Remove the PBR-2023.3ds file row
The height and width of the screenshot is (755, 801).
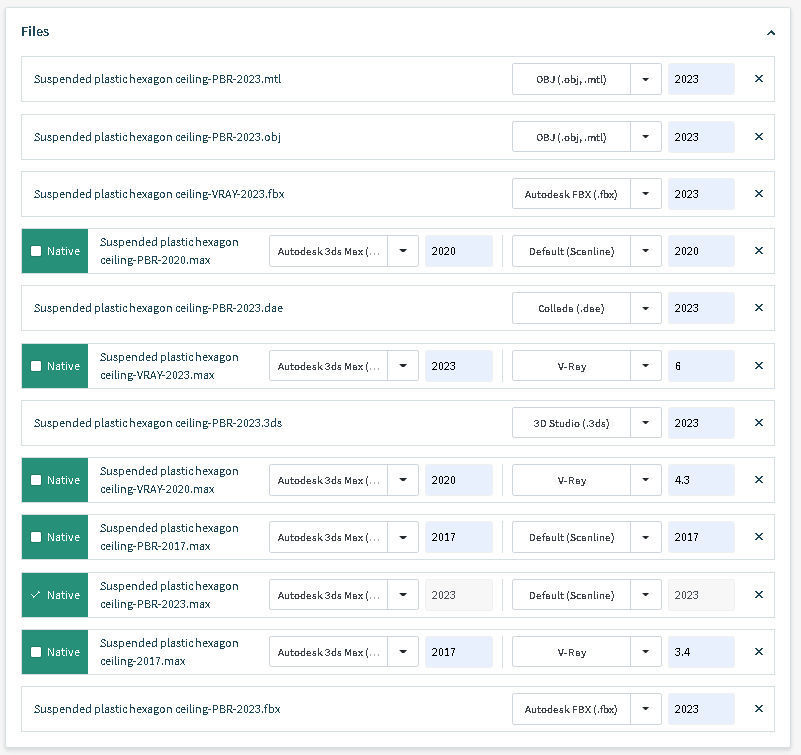pos(758,423)
